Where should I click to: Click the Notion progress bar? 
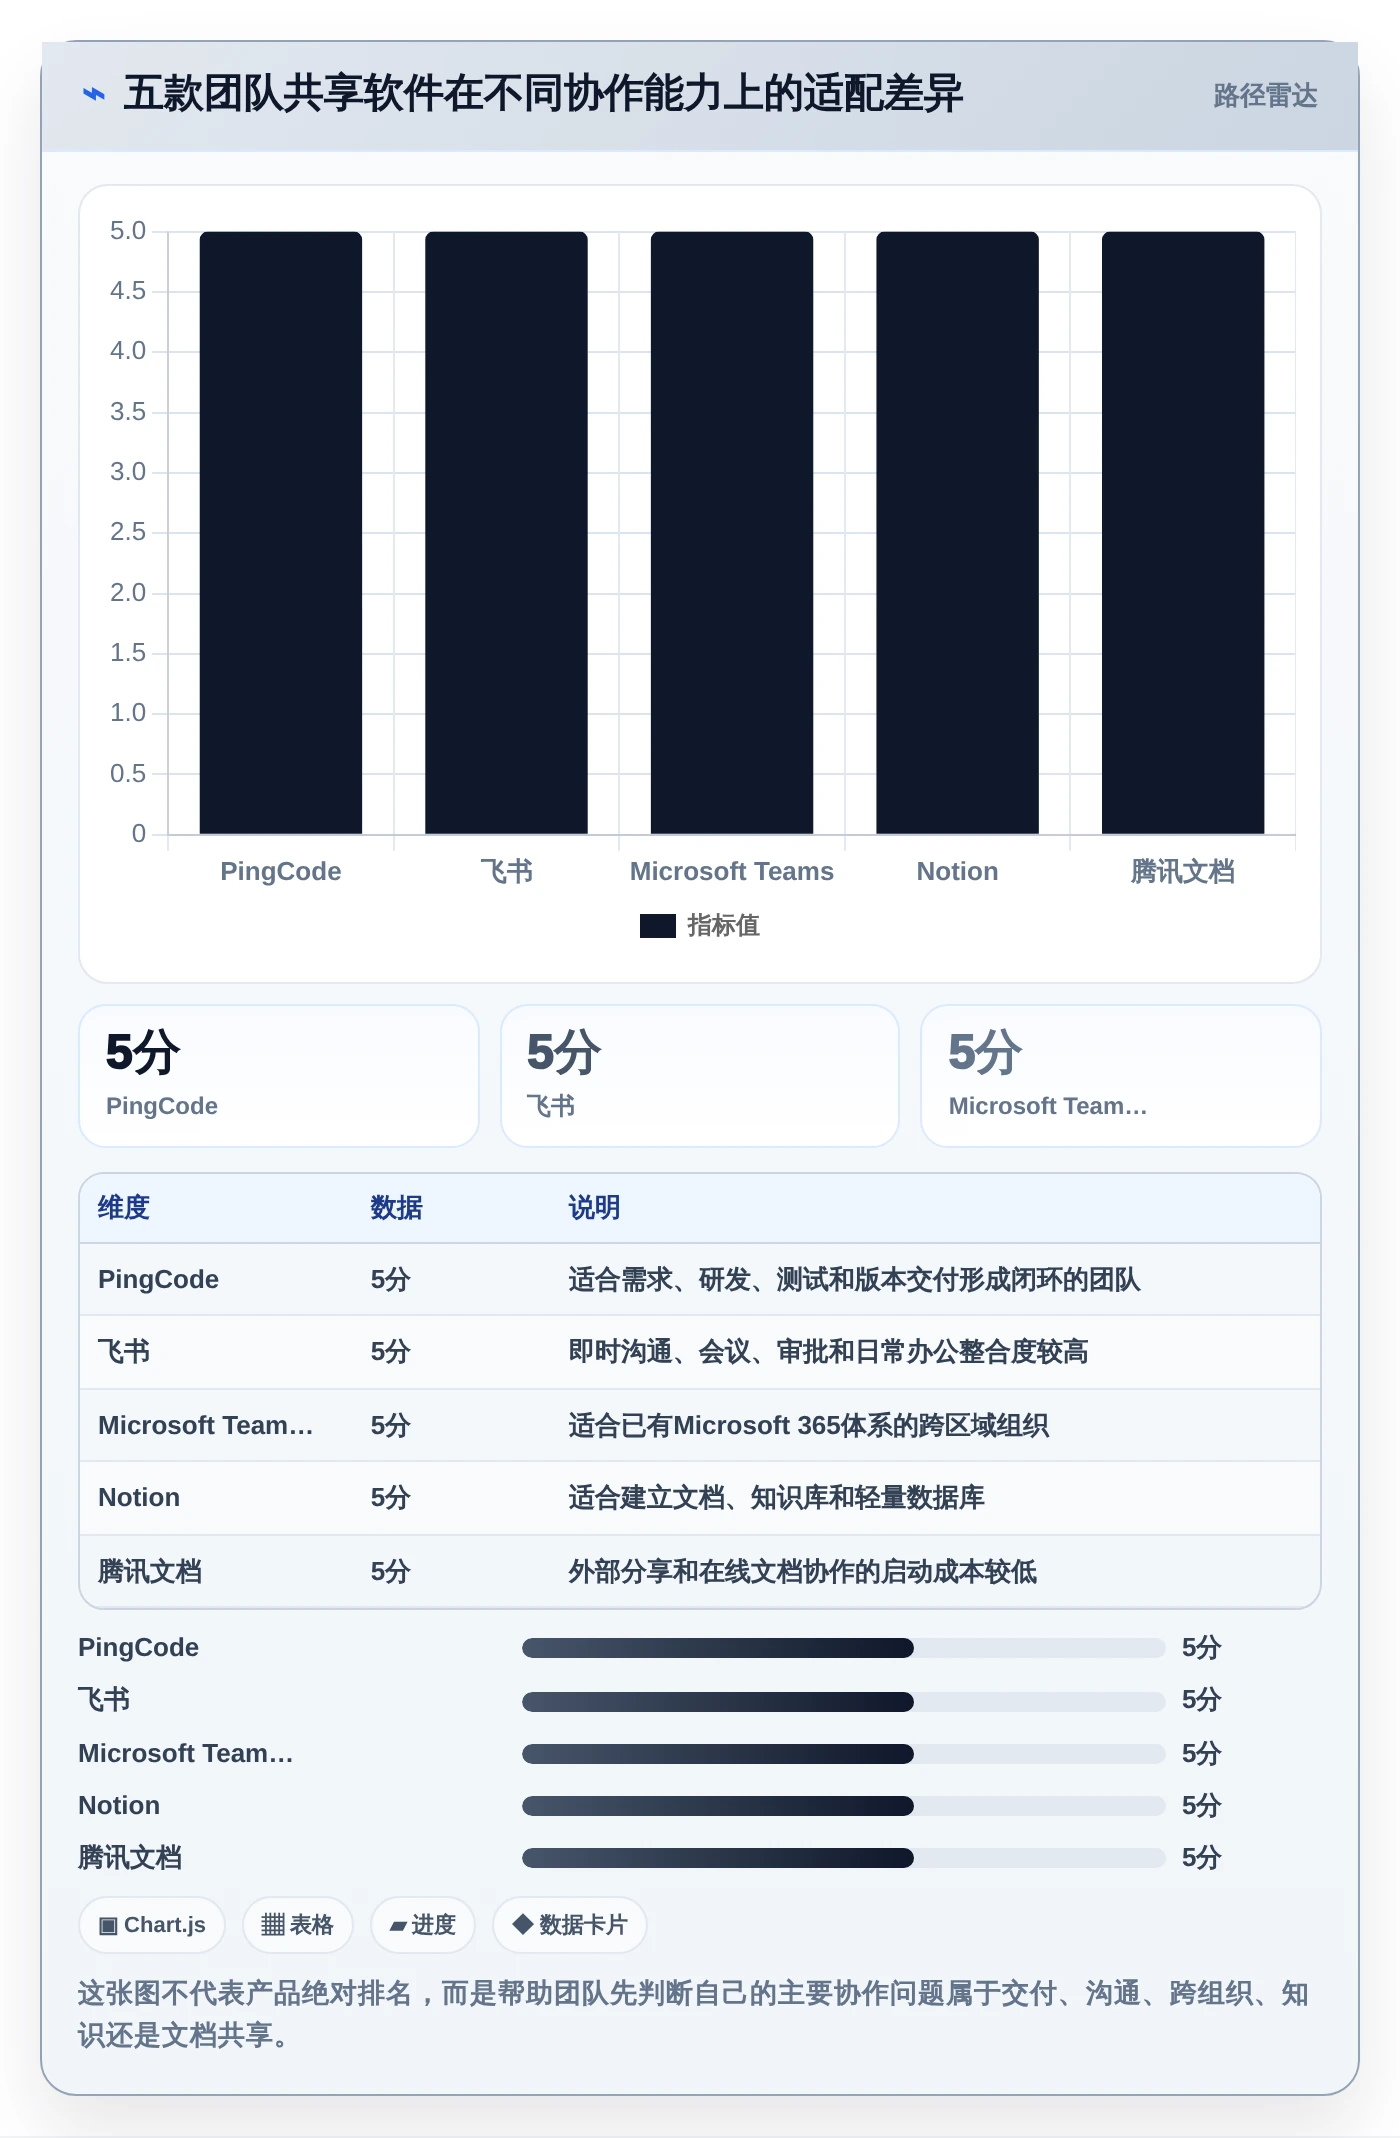(843, 1805)
